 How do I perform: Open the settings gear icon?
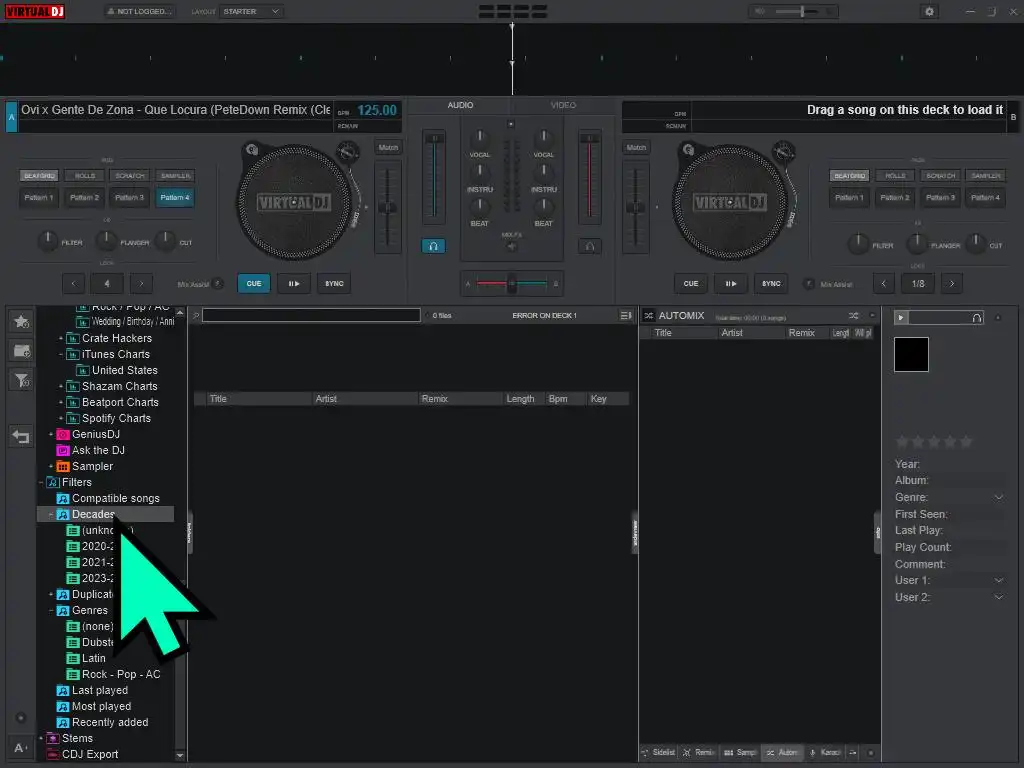pyautogui.click(x=929, y=11)
